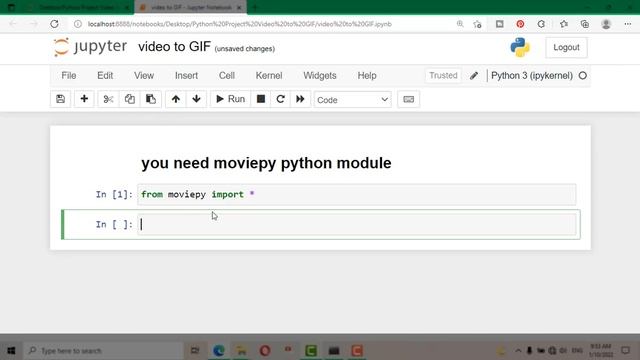Open the Widgets menu

(320, 76)
